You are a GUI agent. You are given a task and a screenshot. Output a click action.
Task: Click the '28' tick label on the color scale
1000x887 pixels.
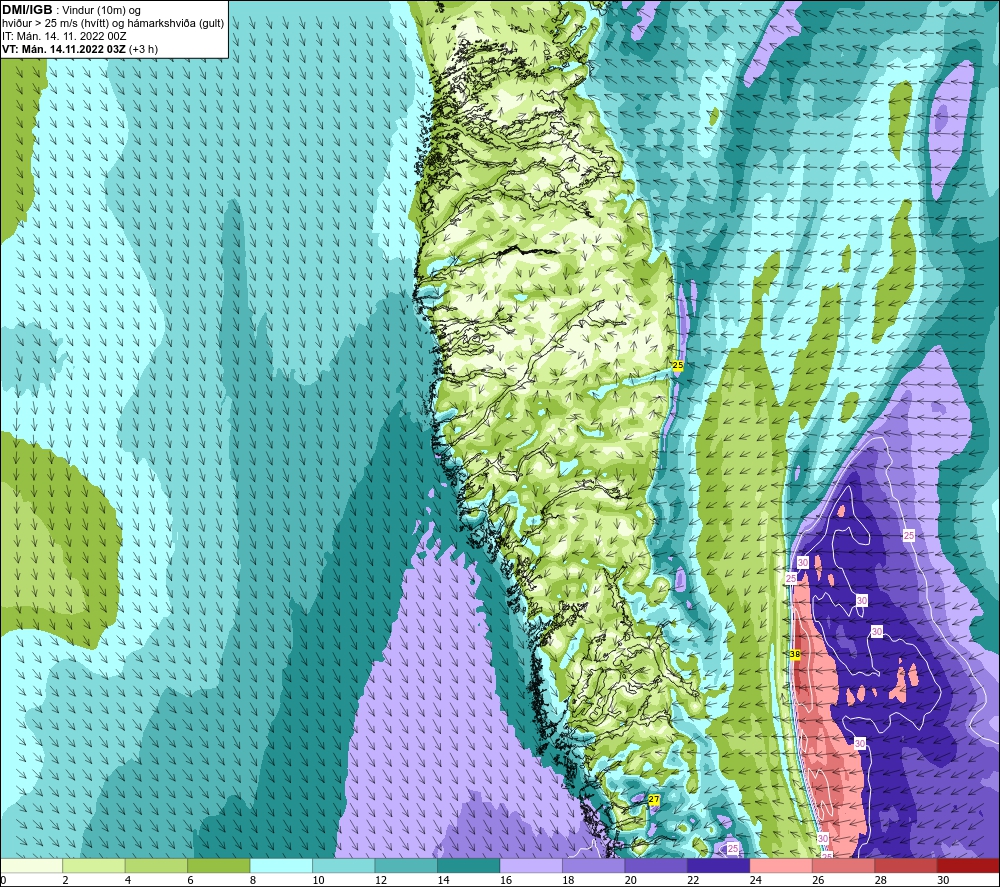pos(881,880)
